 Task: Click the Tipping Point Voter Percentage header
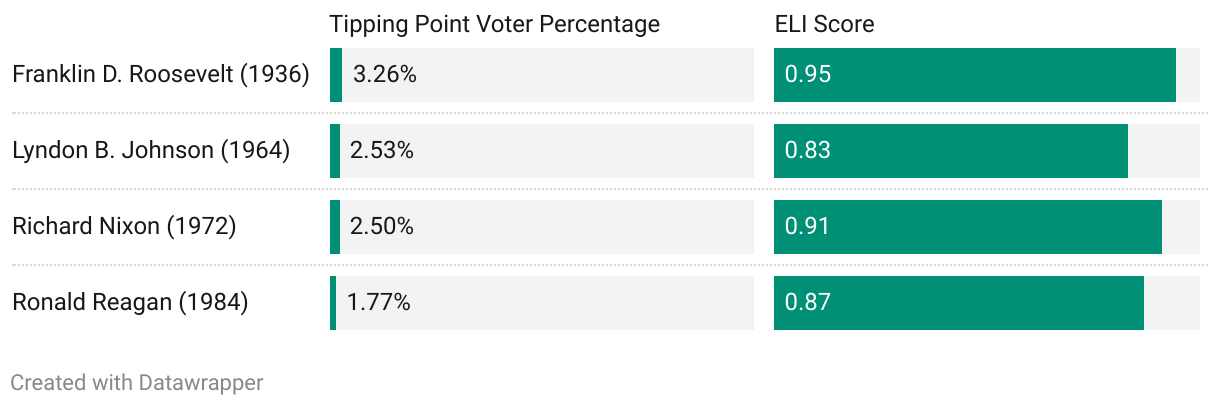pyautogui.click(x=495, y=24)
